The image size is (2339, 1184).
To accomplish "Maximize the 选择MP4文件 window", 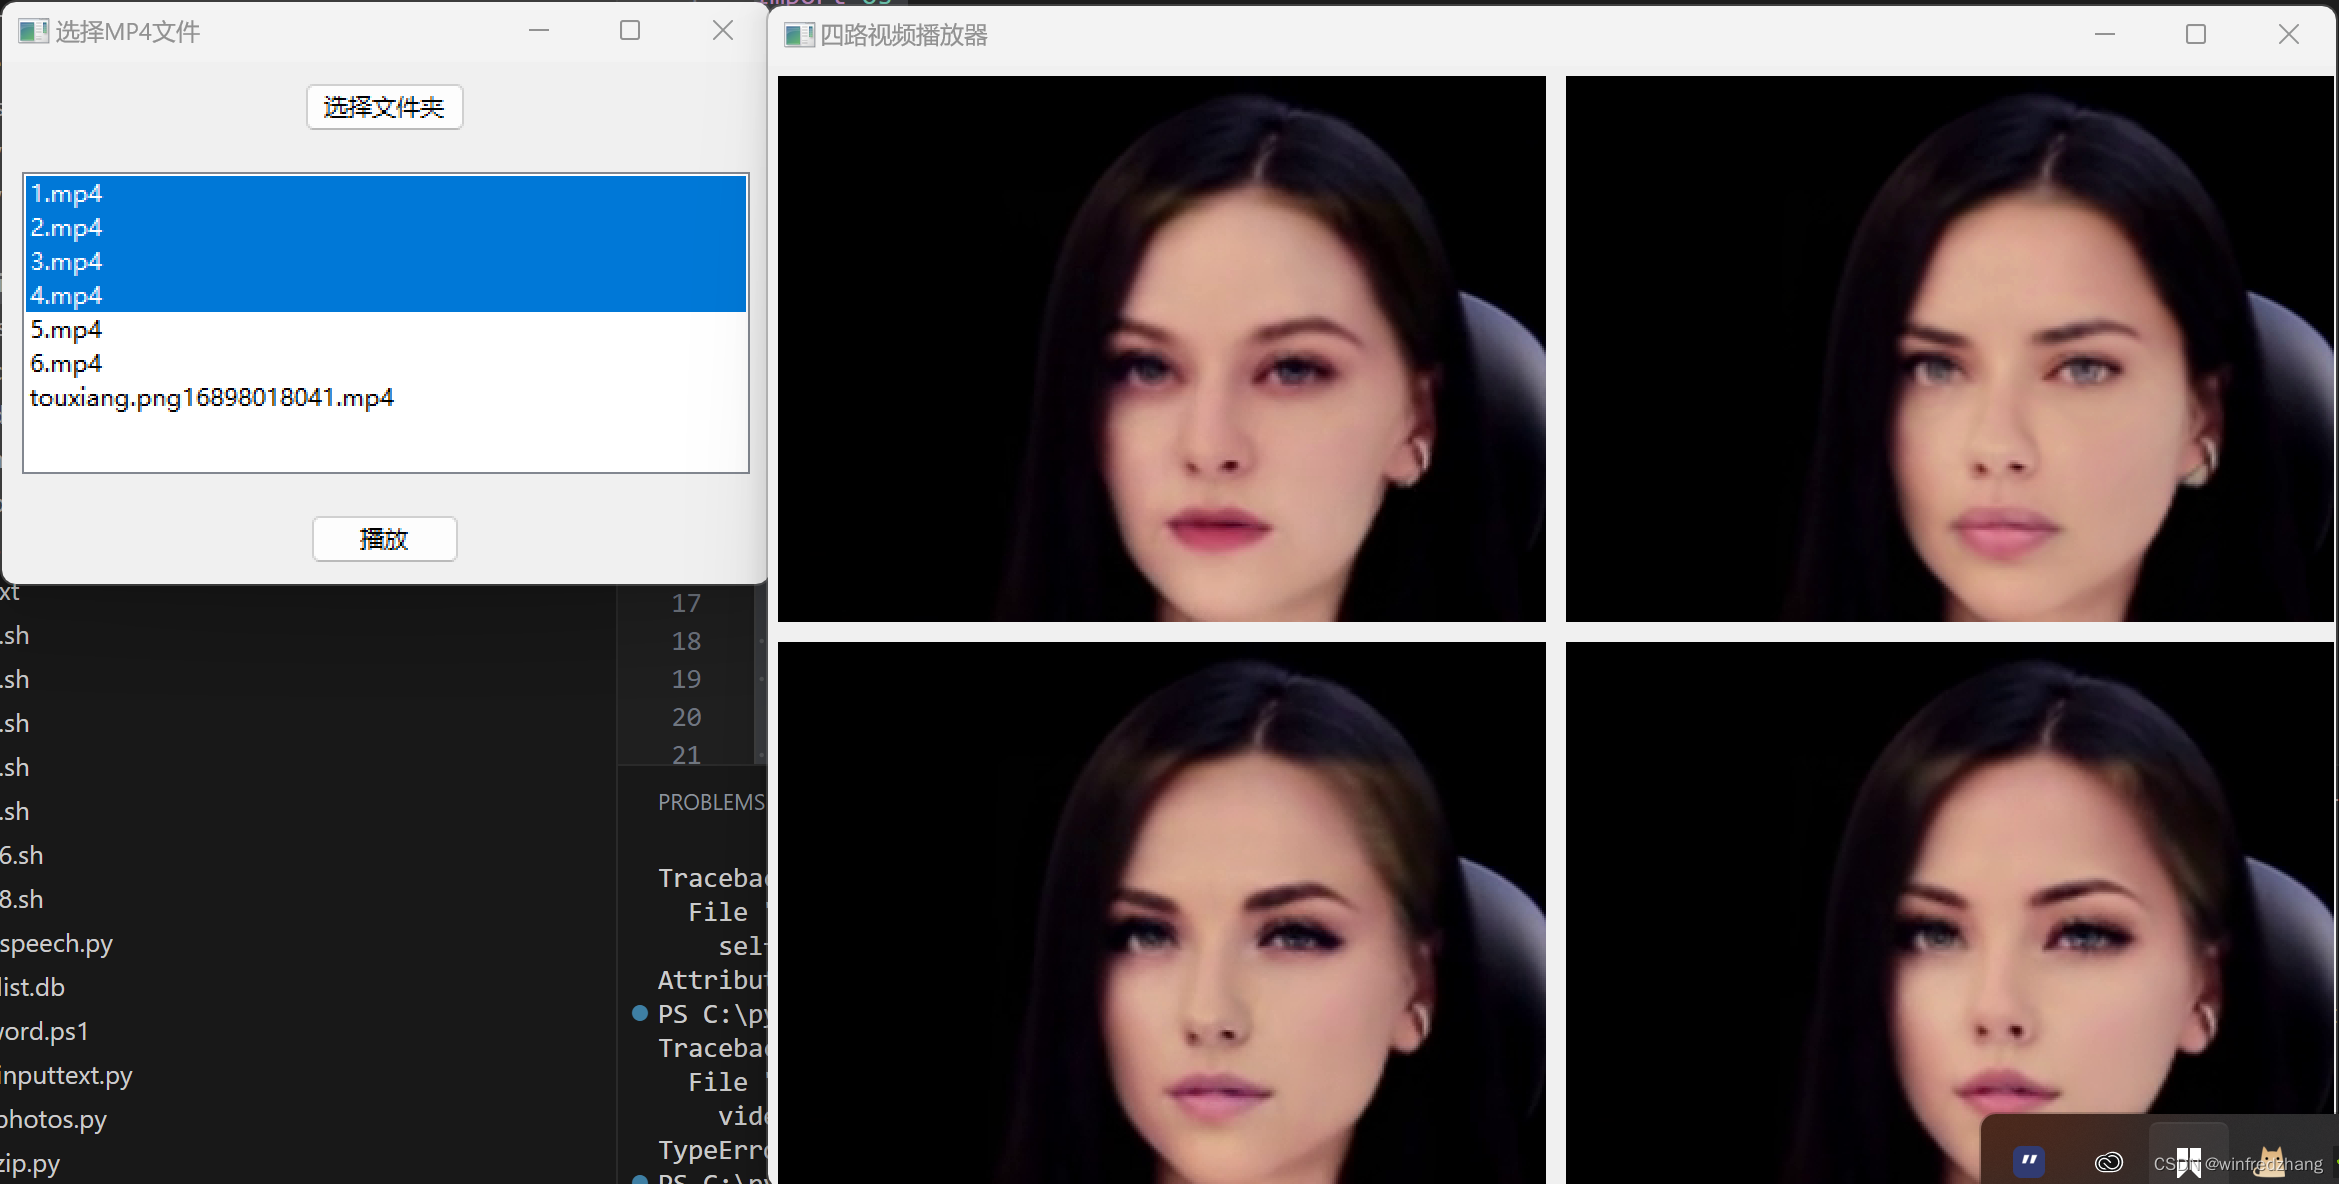I will click(630, 31).
